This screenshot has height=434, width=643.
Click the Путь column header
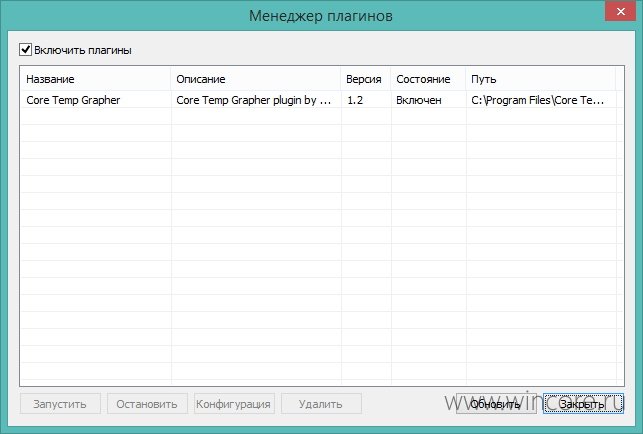click(x=540, y=79)
